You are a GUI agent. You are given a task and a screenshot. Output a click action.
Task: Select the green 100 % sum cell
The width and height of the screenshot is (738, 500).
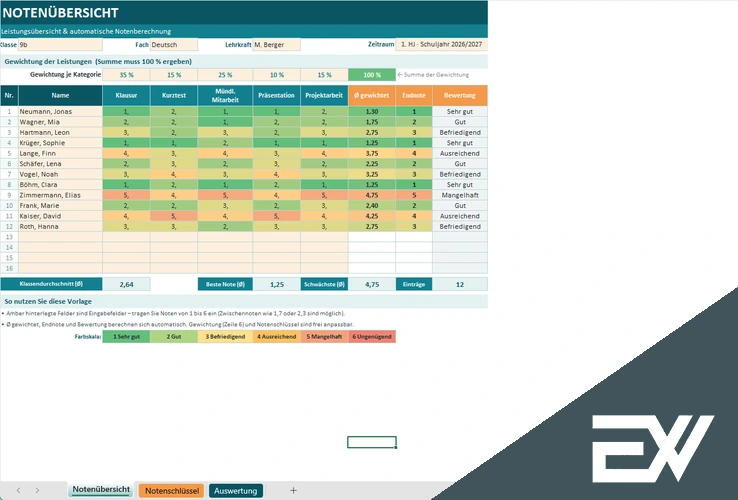coord(372,75)
